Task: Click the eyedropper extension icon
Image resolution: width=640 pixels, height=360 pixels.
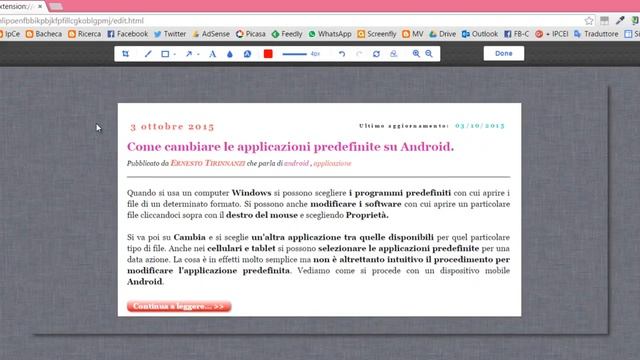Action: 620,20
